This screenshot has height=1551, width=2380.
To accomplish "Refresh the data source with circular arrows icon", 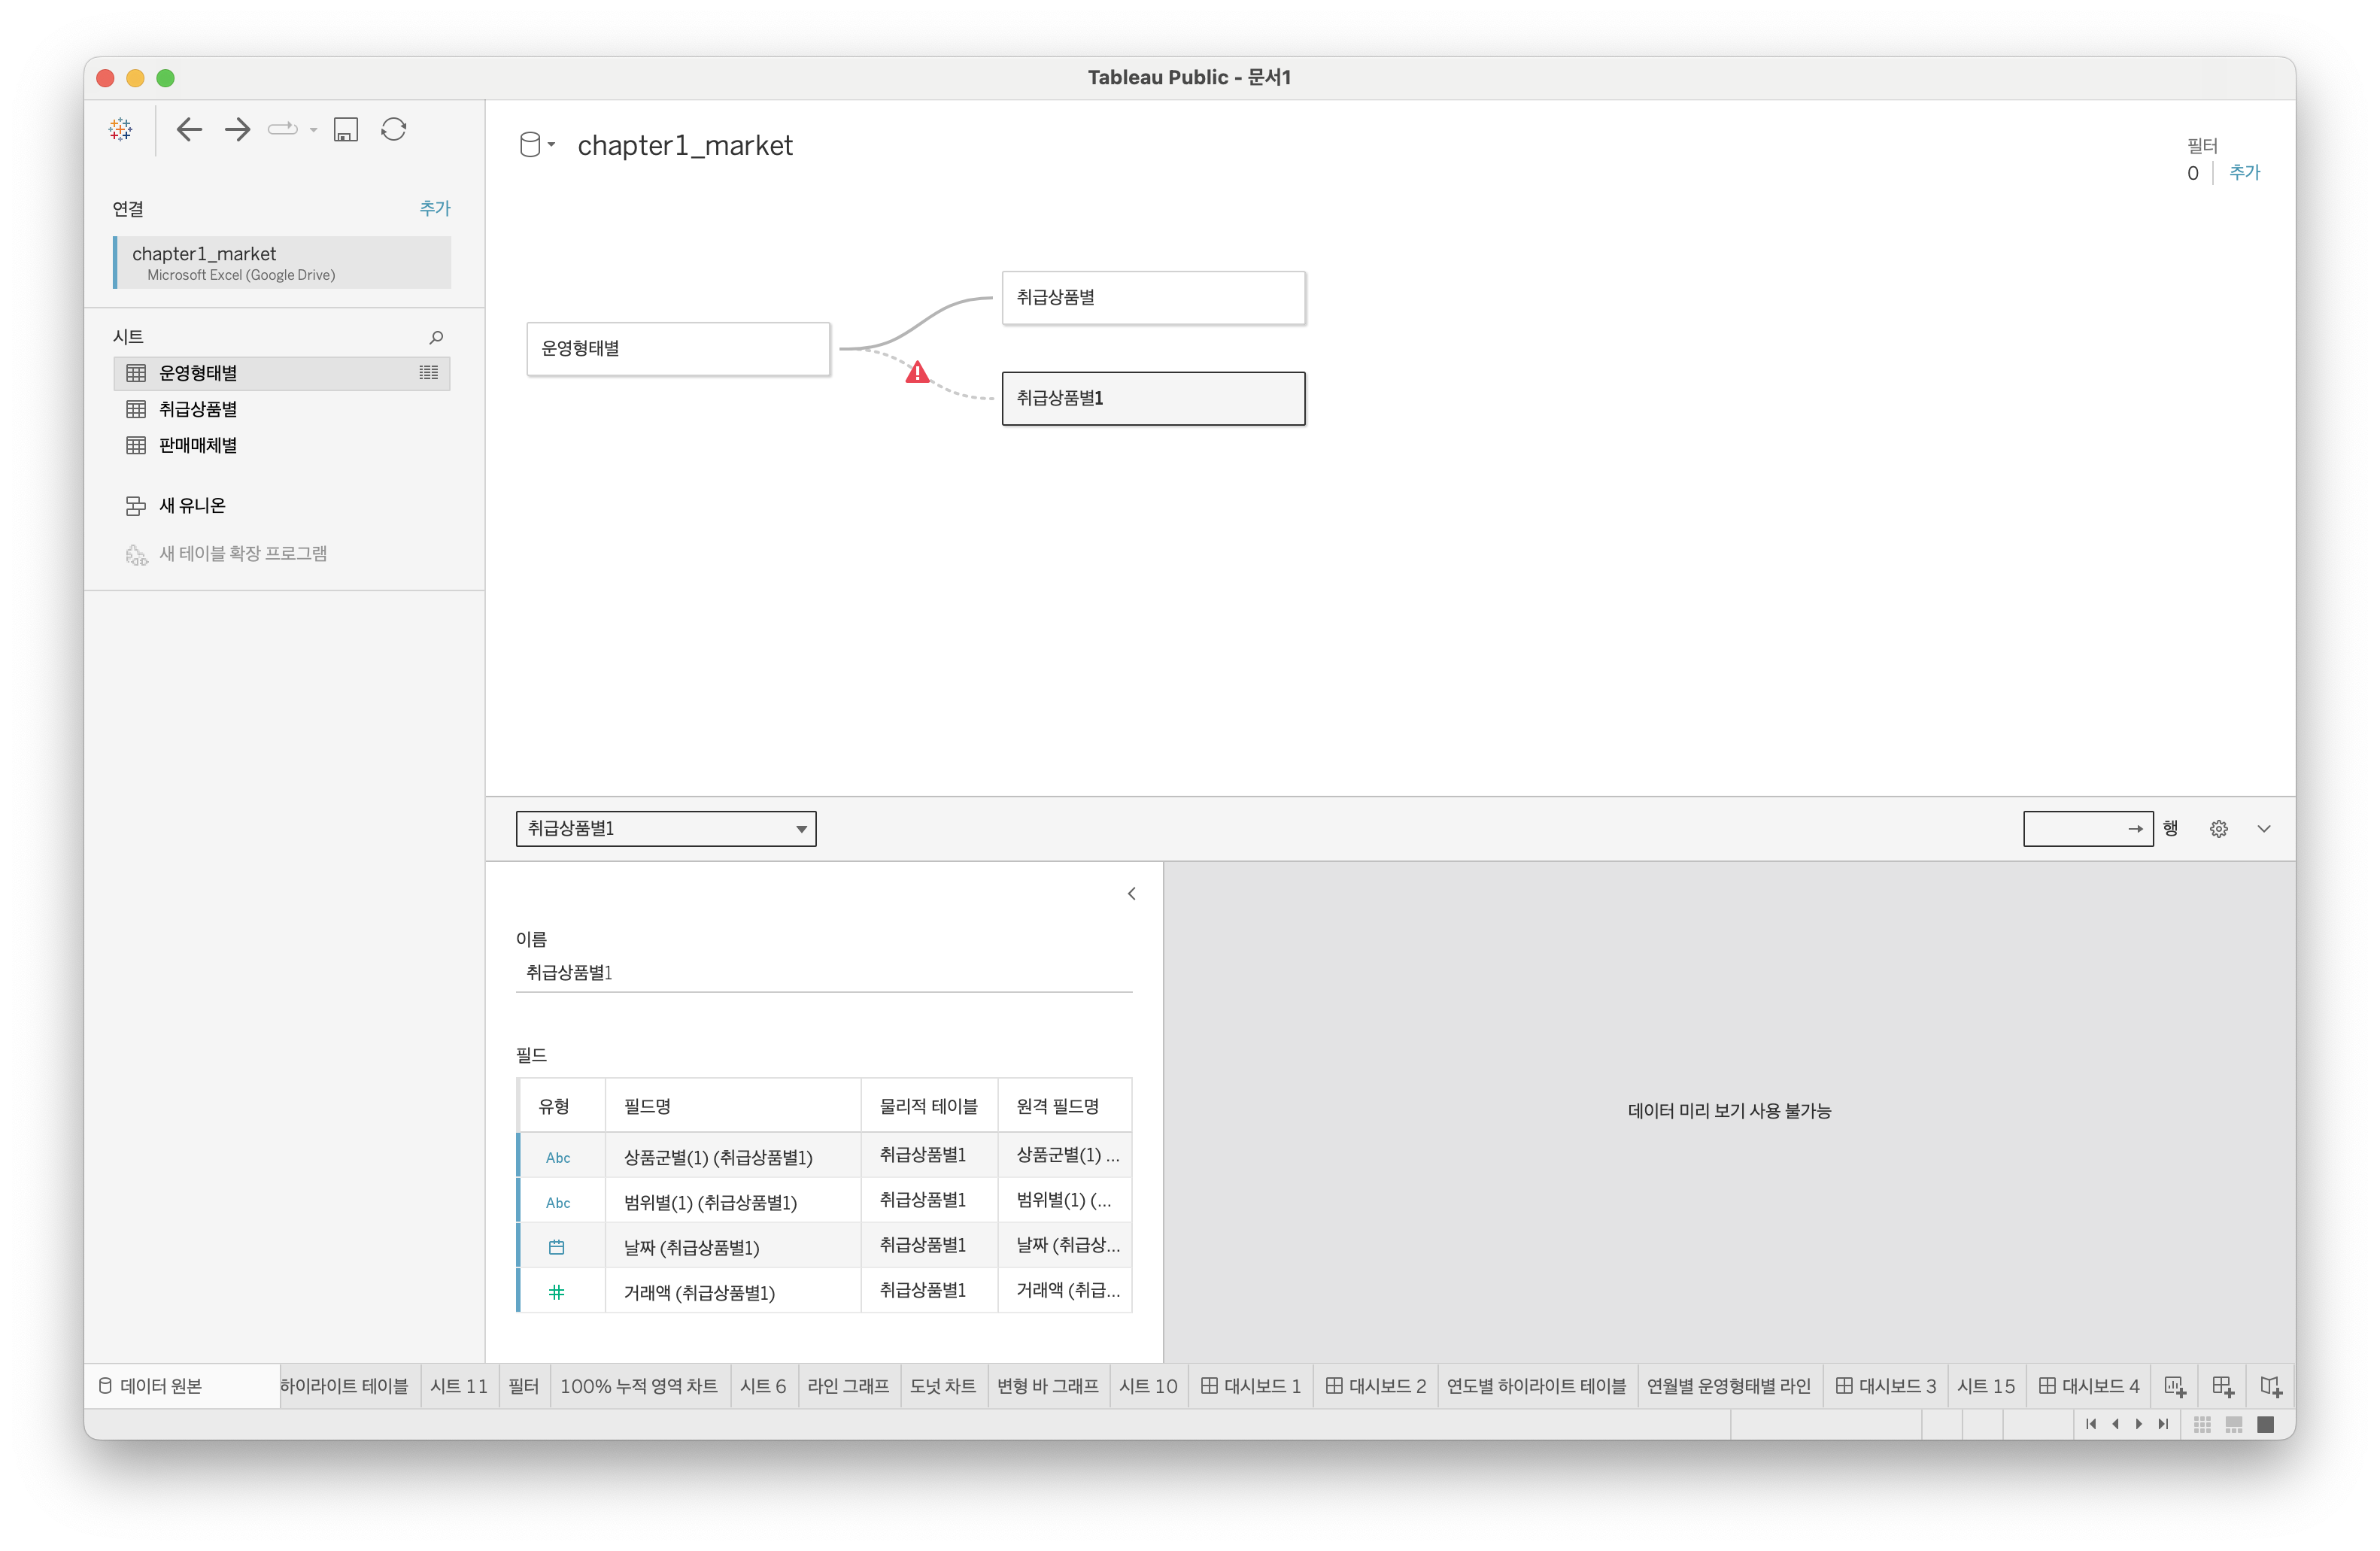I will [394, 129].
